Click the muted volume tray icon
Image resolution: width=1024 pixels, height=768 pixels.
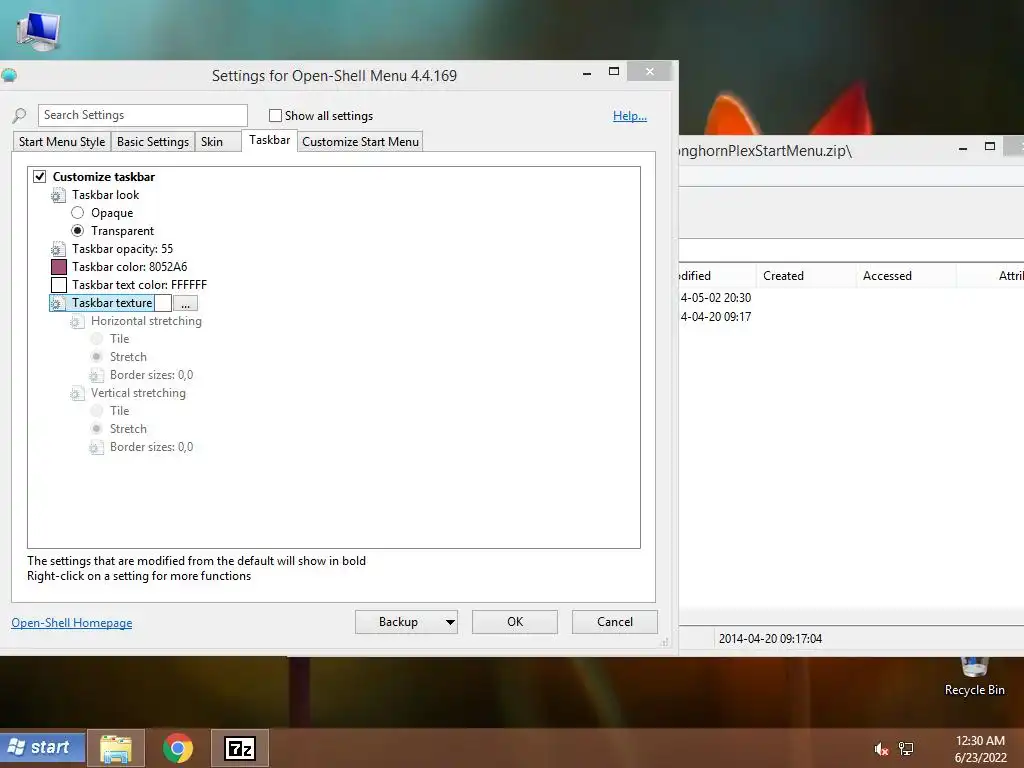[881, 749]
